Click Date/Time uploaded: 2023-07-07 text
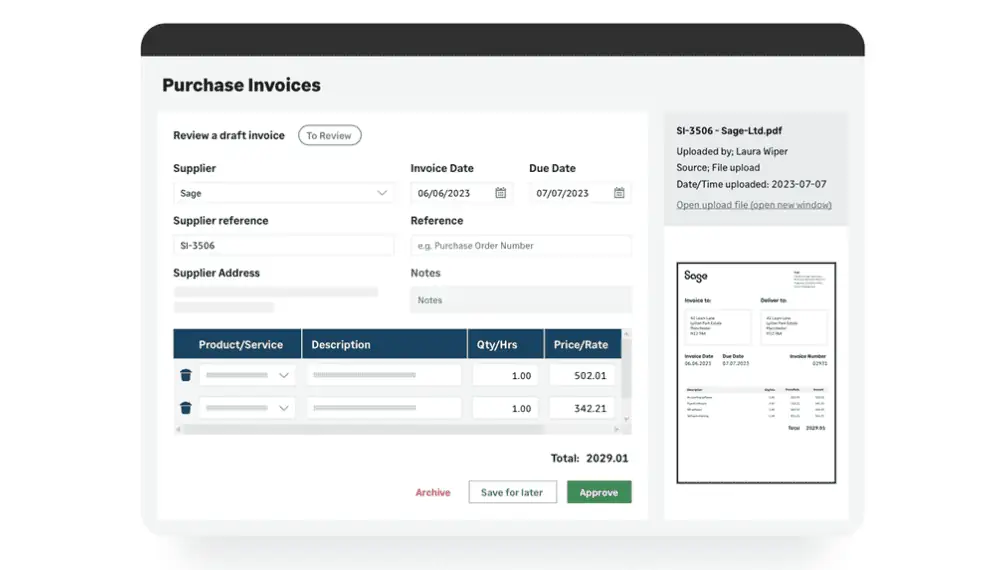The height and width of the screenshot is (570, 1000). tap(751, 184)
